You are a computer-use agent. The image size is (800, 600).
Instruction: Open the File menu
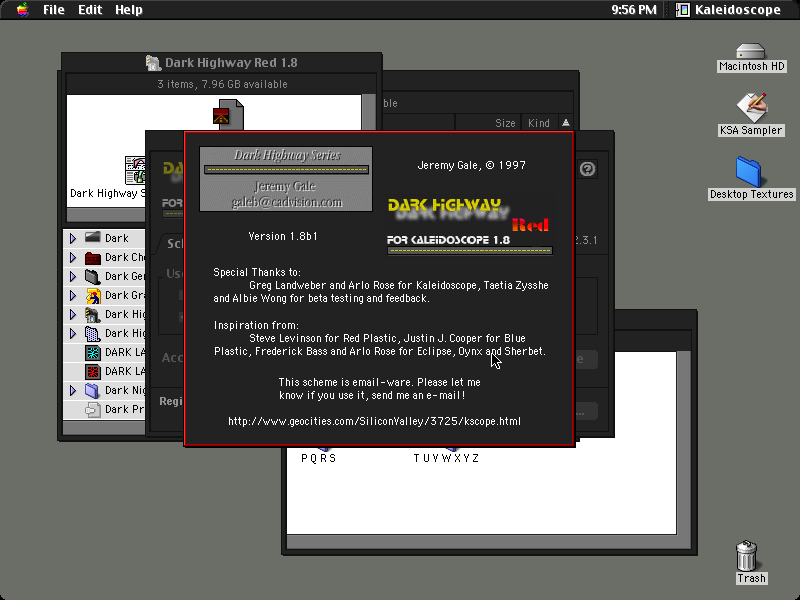click(x=54, y=10)
